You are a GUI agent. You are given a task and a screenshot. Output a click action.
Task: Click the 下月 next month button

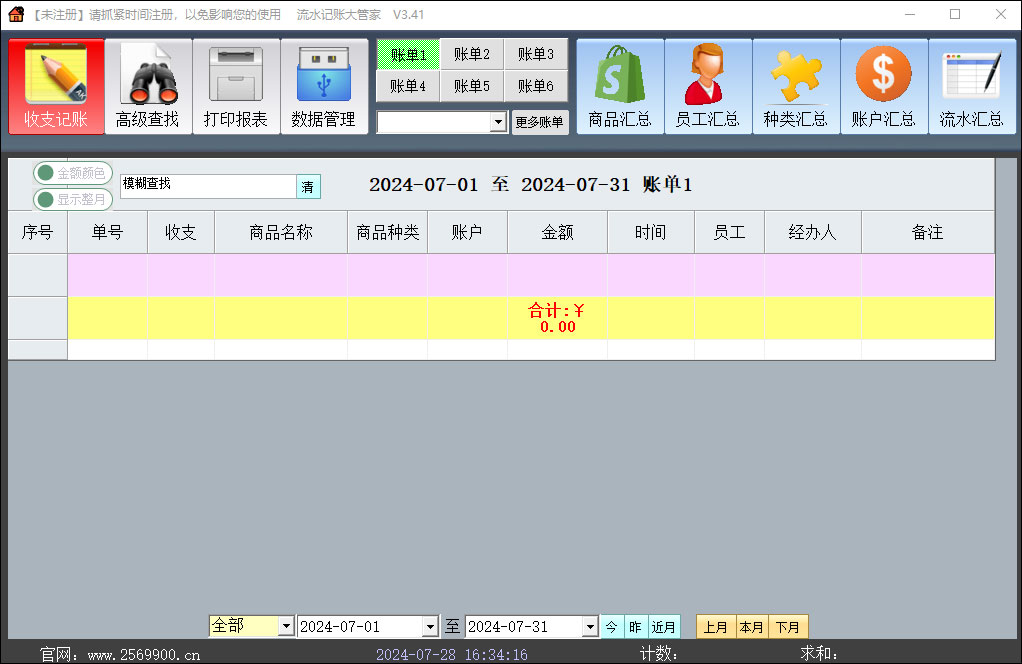click(788, 627)
